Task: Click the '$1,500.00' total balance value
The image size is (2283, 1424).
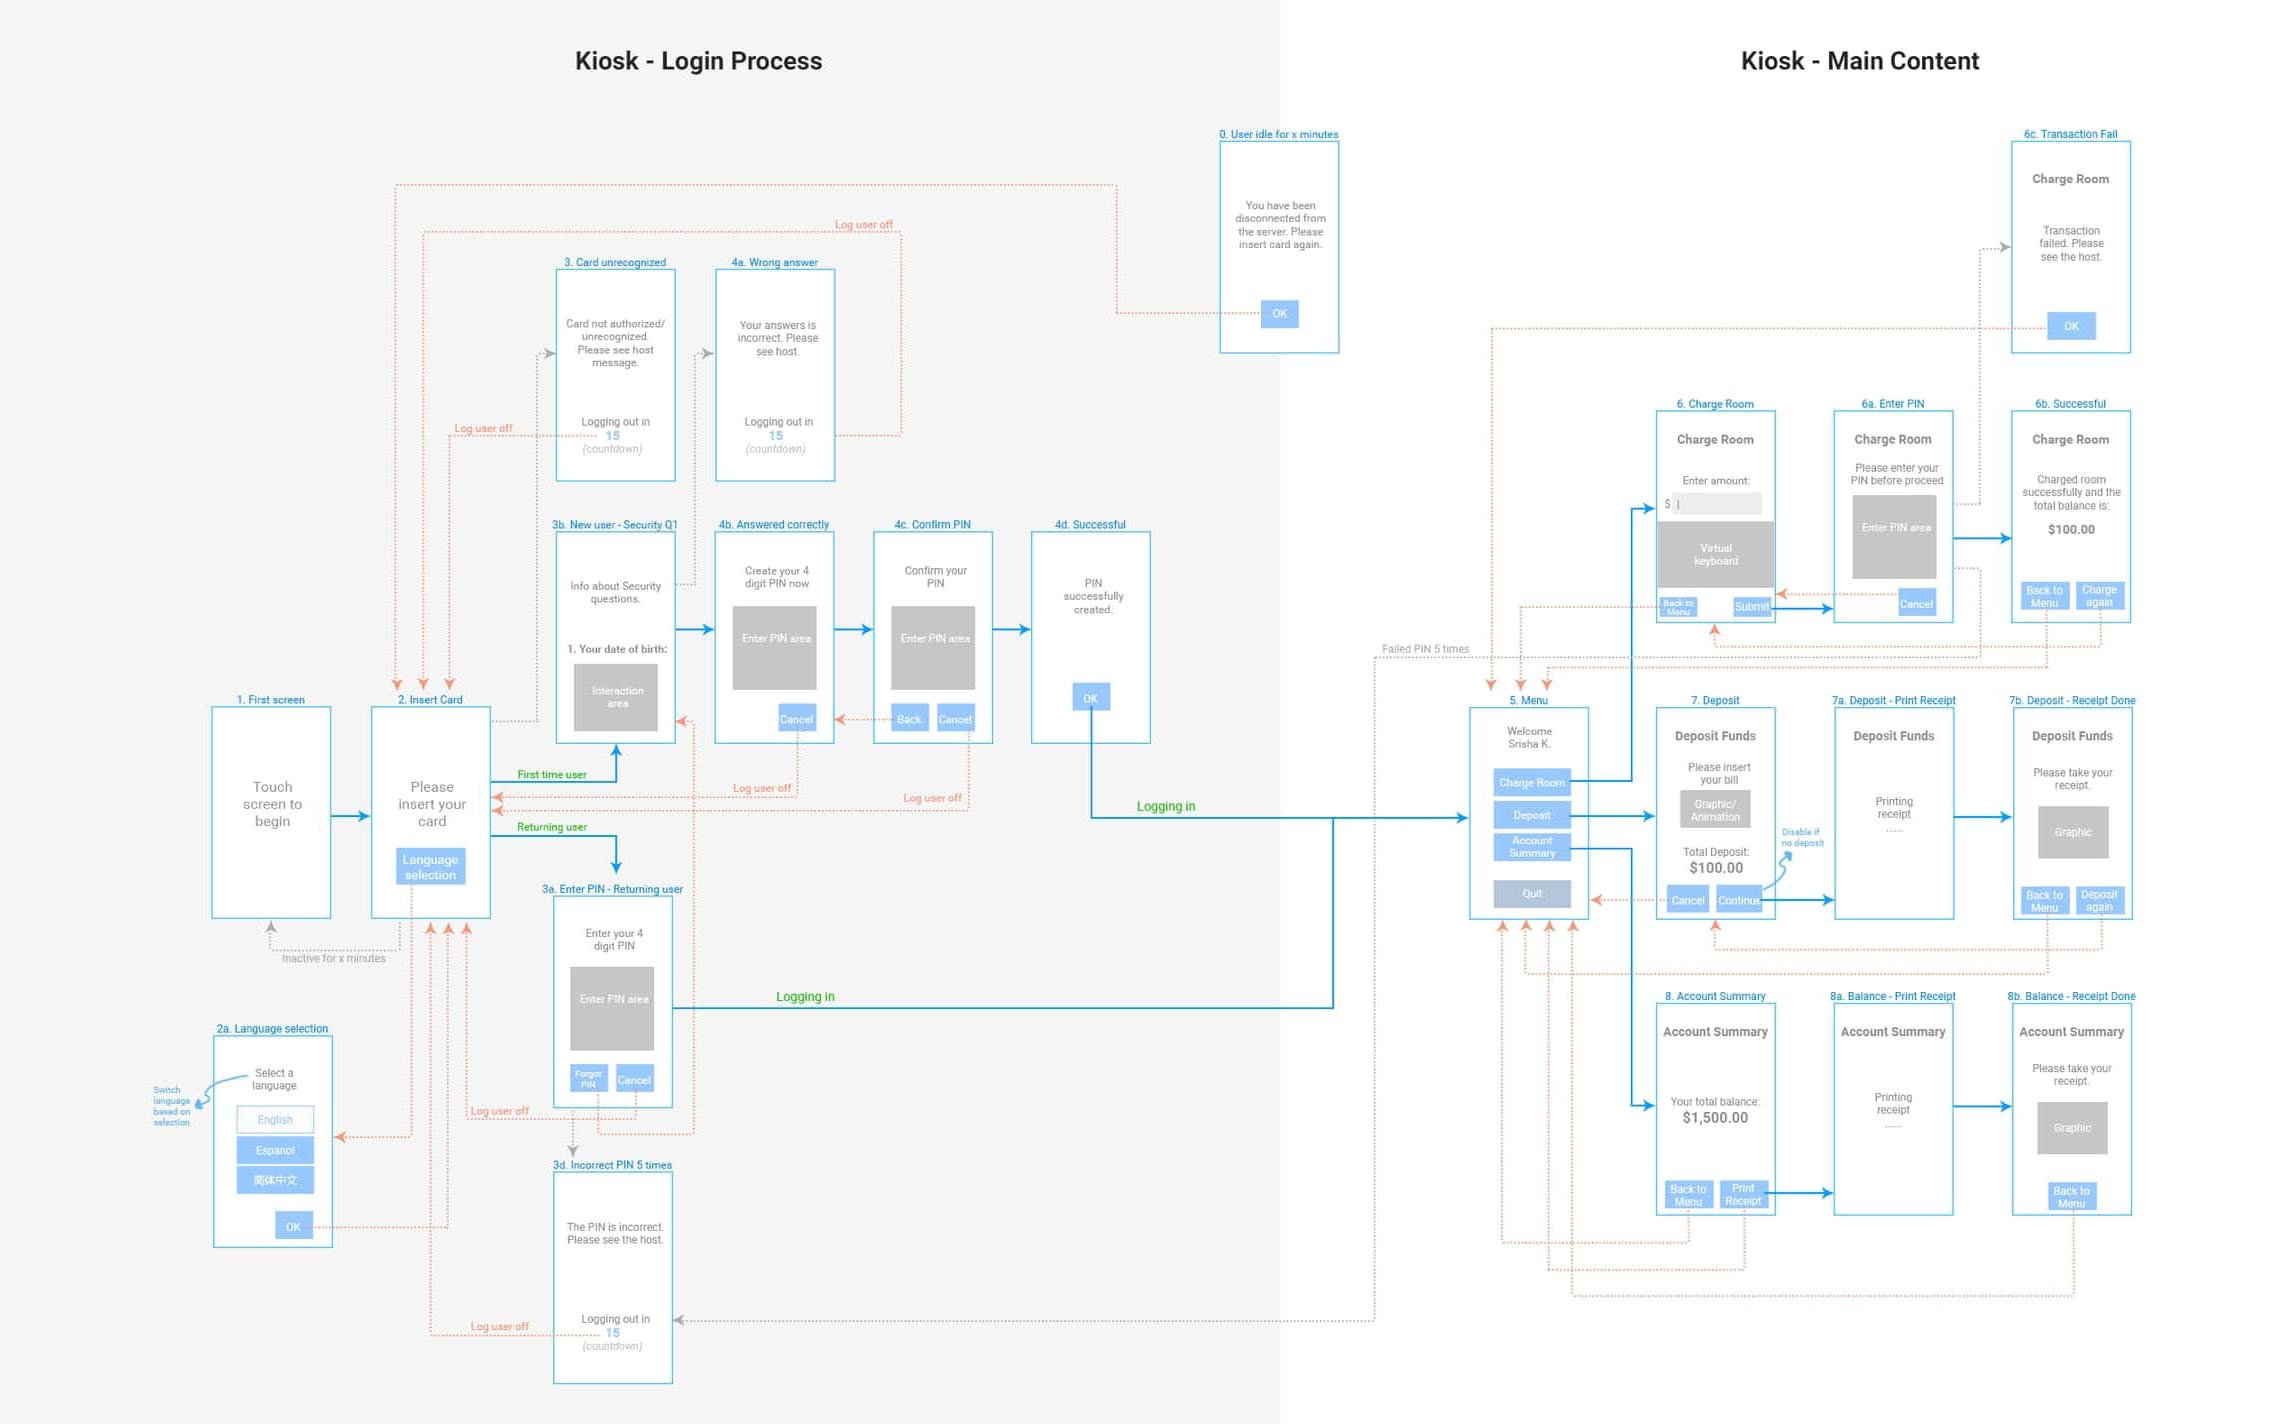Action: pos(1715,1118)
